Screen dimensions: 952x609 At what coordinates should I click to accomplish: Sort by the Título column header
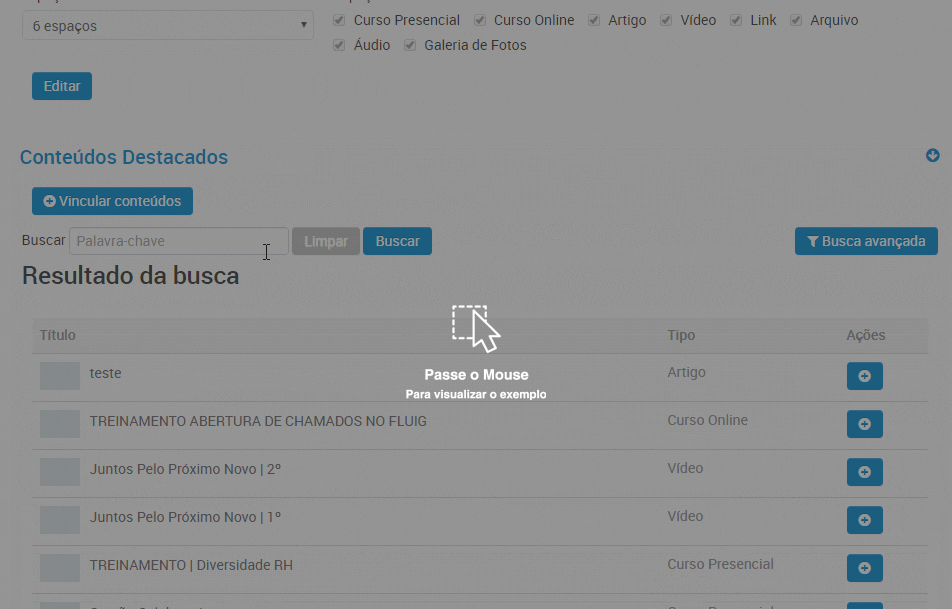point(58,335)
